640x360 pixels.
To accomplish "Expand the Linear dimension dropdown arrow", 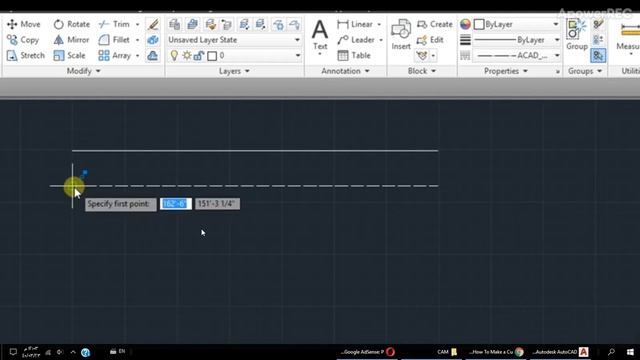I will click(379, 24).
